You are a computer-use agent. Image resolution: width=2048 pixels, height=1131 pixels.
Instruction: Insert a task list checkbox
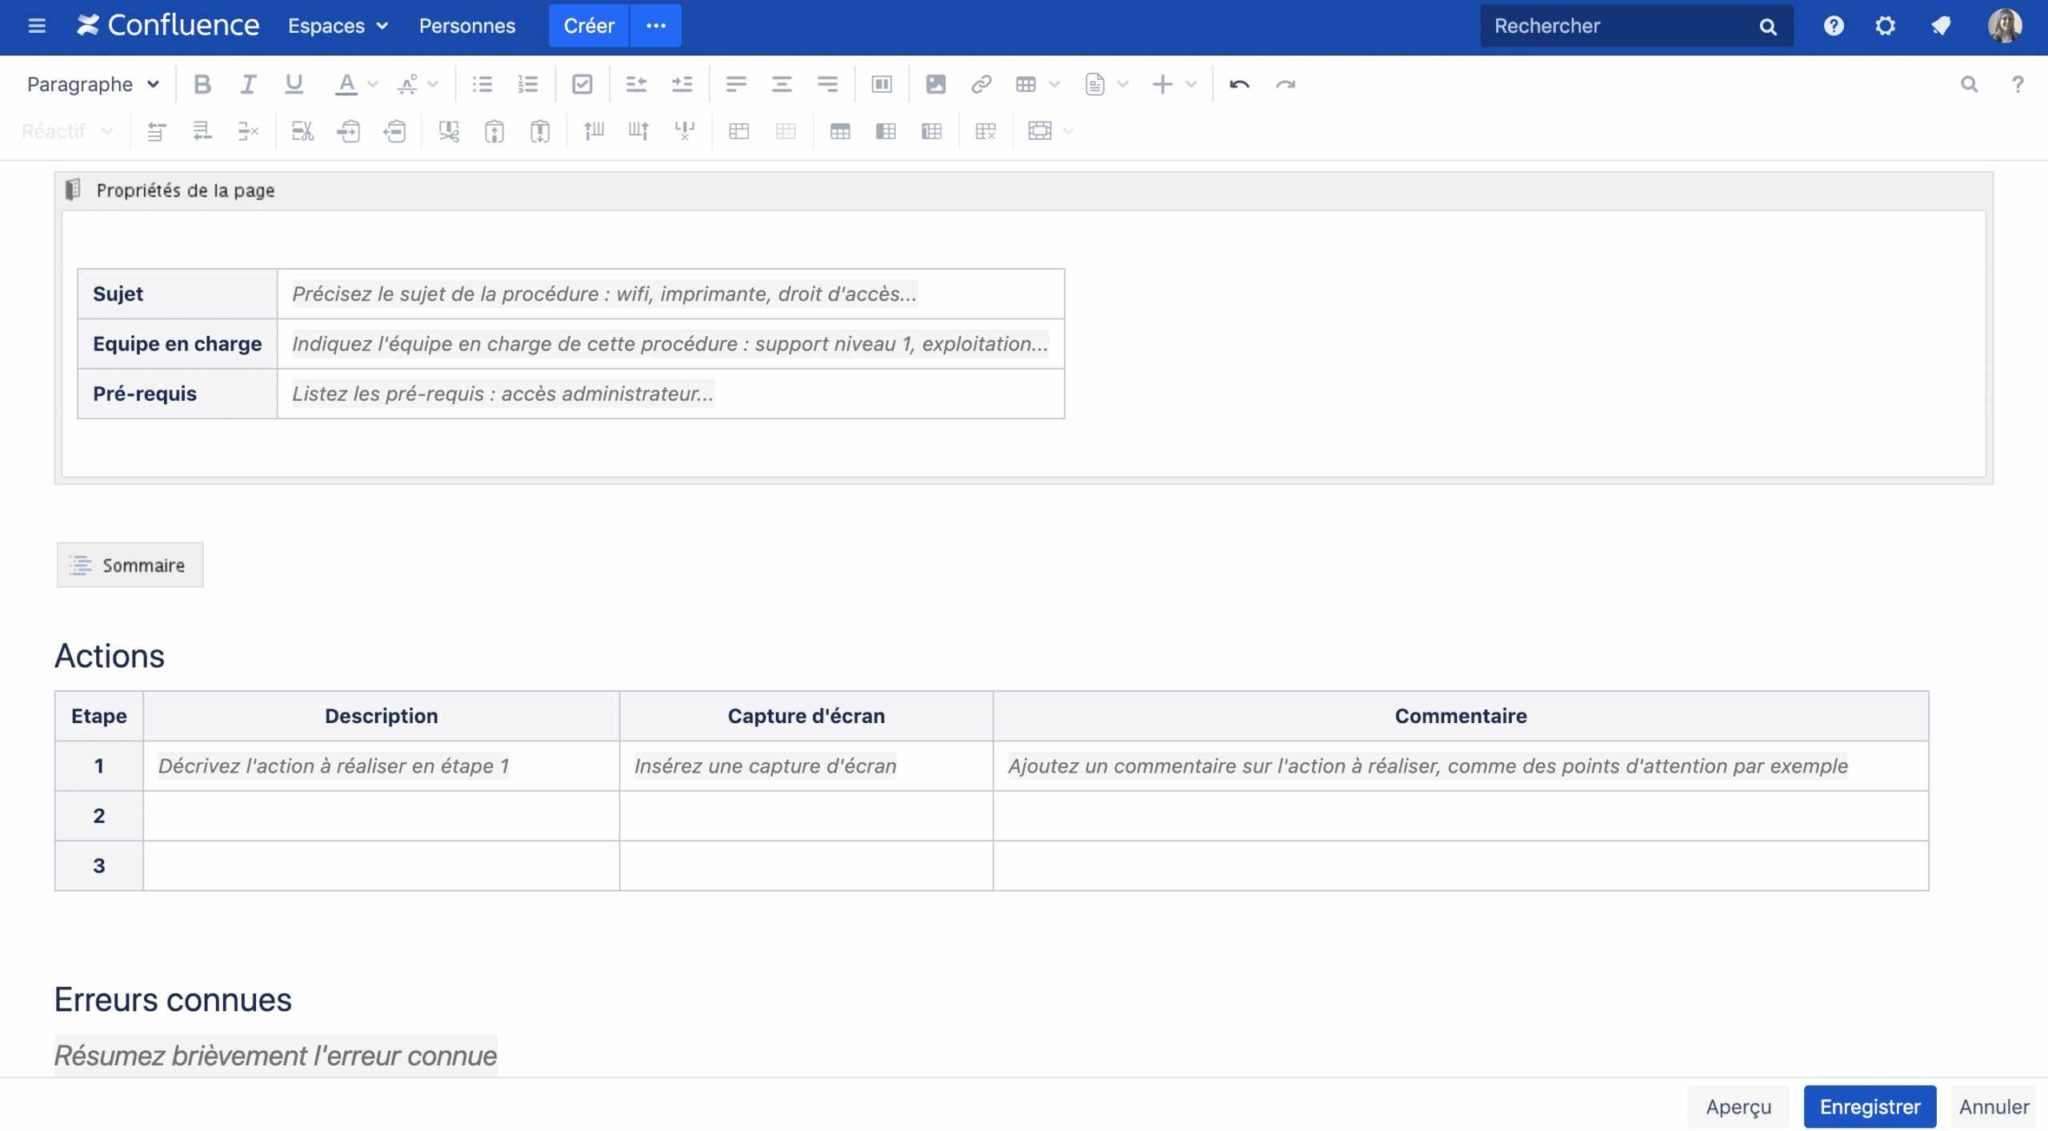(x=582, y=84)
